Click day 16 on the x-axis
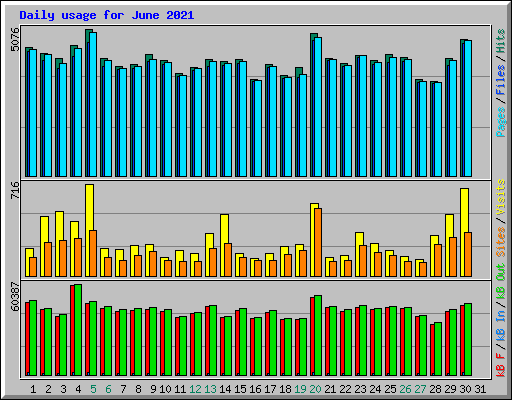The height and width of the screenshot is (400, 512). tap(255, 389)
